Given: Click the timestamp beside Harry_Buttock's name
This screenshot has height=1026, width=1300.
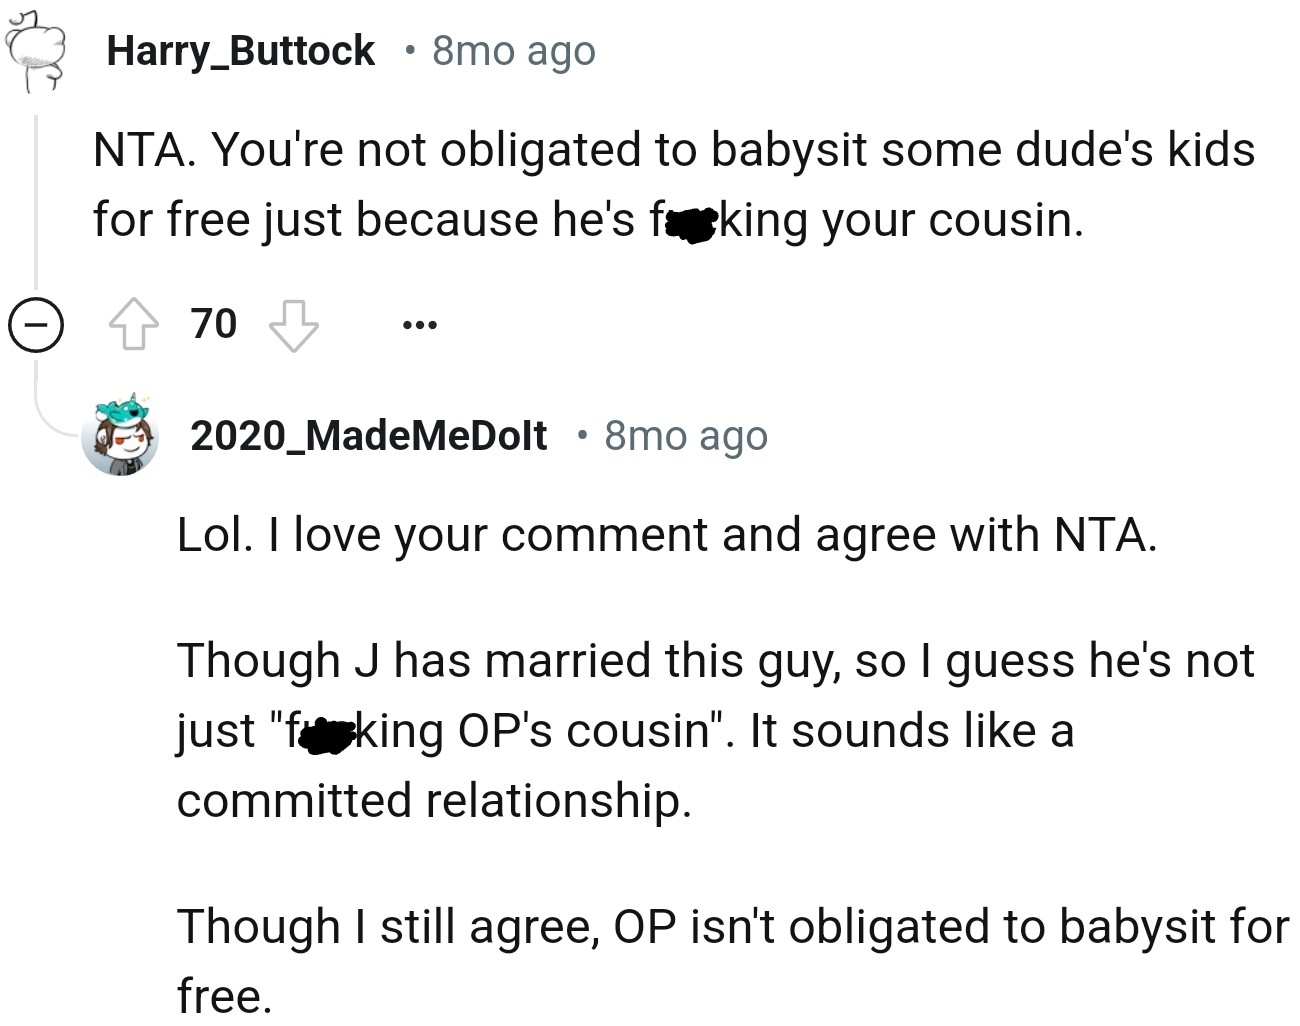Looking at the screenshot, I should [x=513, y=51].
